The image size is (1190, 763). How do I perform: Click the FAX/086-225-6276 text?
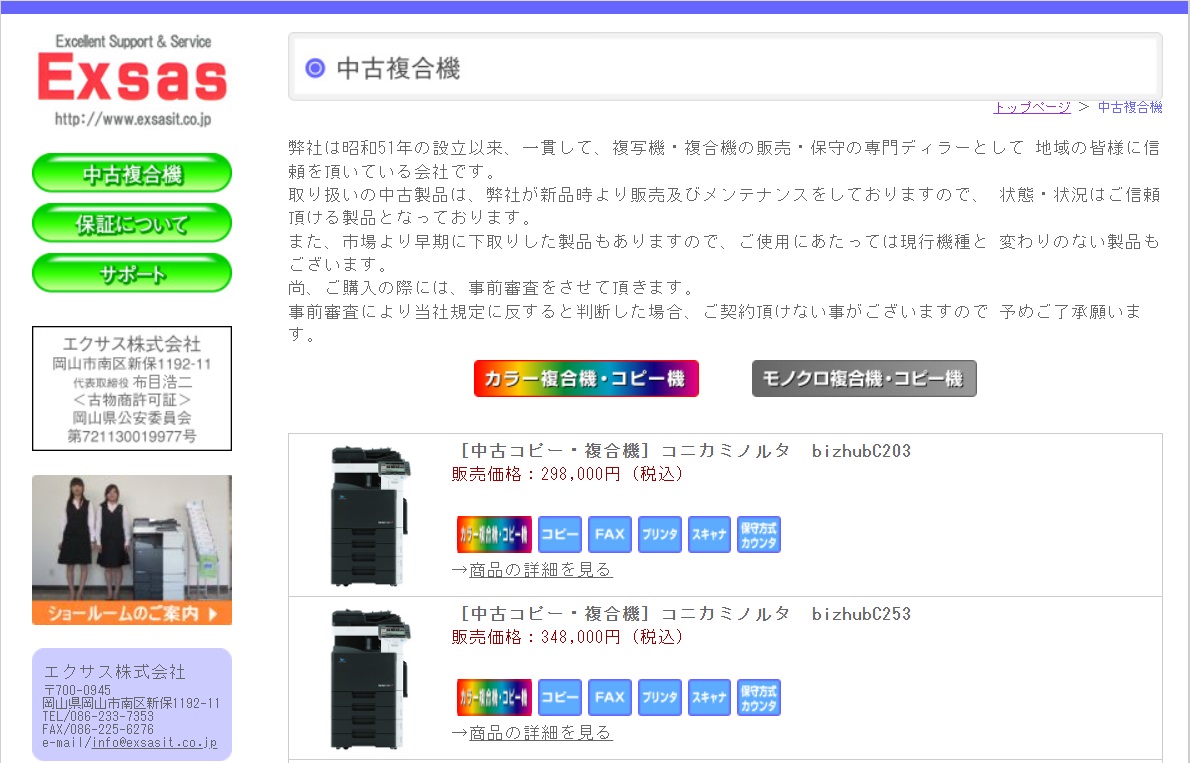click(98, 730)
